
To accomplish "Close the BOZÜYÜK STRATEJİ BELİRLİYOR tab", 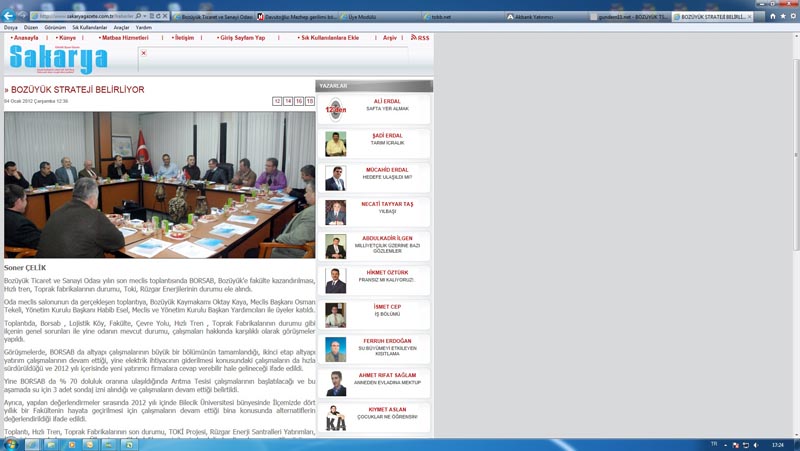I will click(x=749, y=17).
